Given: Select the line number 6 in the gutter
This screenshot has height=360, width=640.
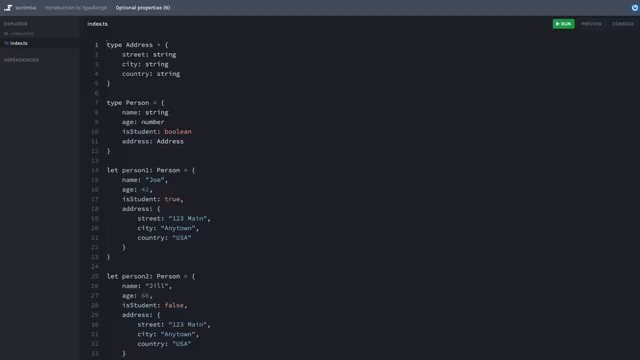Looking at the screenshot, I should click(x=96, y=93).
